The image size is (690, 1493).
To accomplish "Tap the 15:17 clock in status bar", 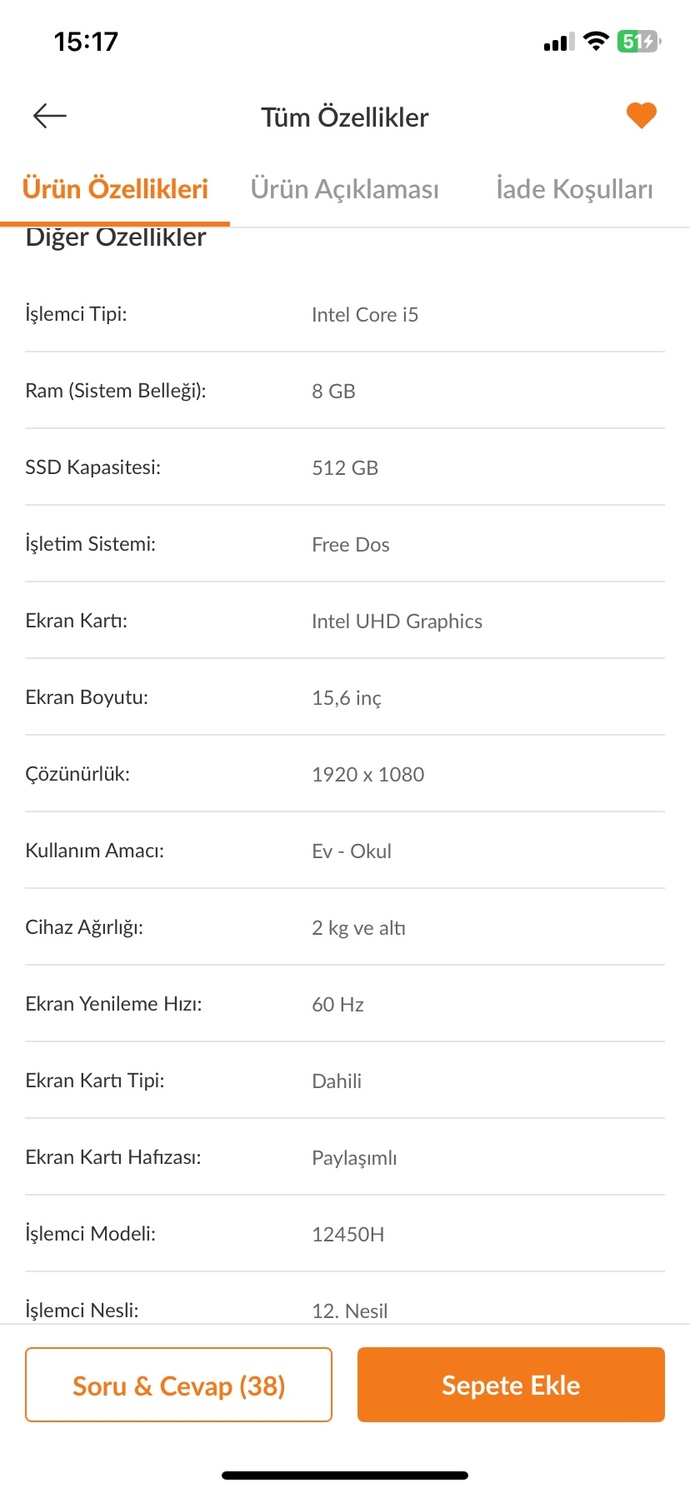I will (86, 41).
